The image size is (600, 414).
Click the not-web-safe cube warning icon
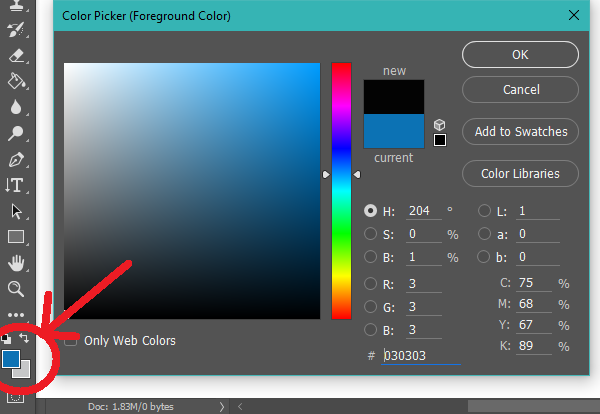439,124
